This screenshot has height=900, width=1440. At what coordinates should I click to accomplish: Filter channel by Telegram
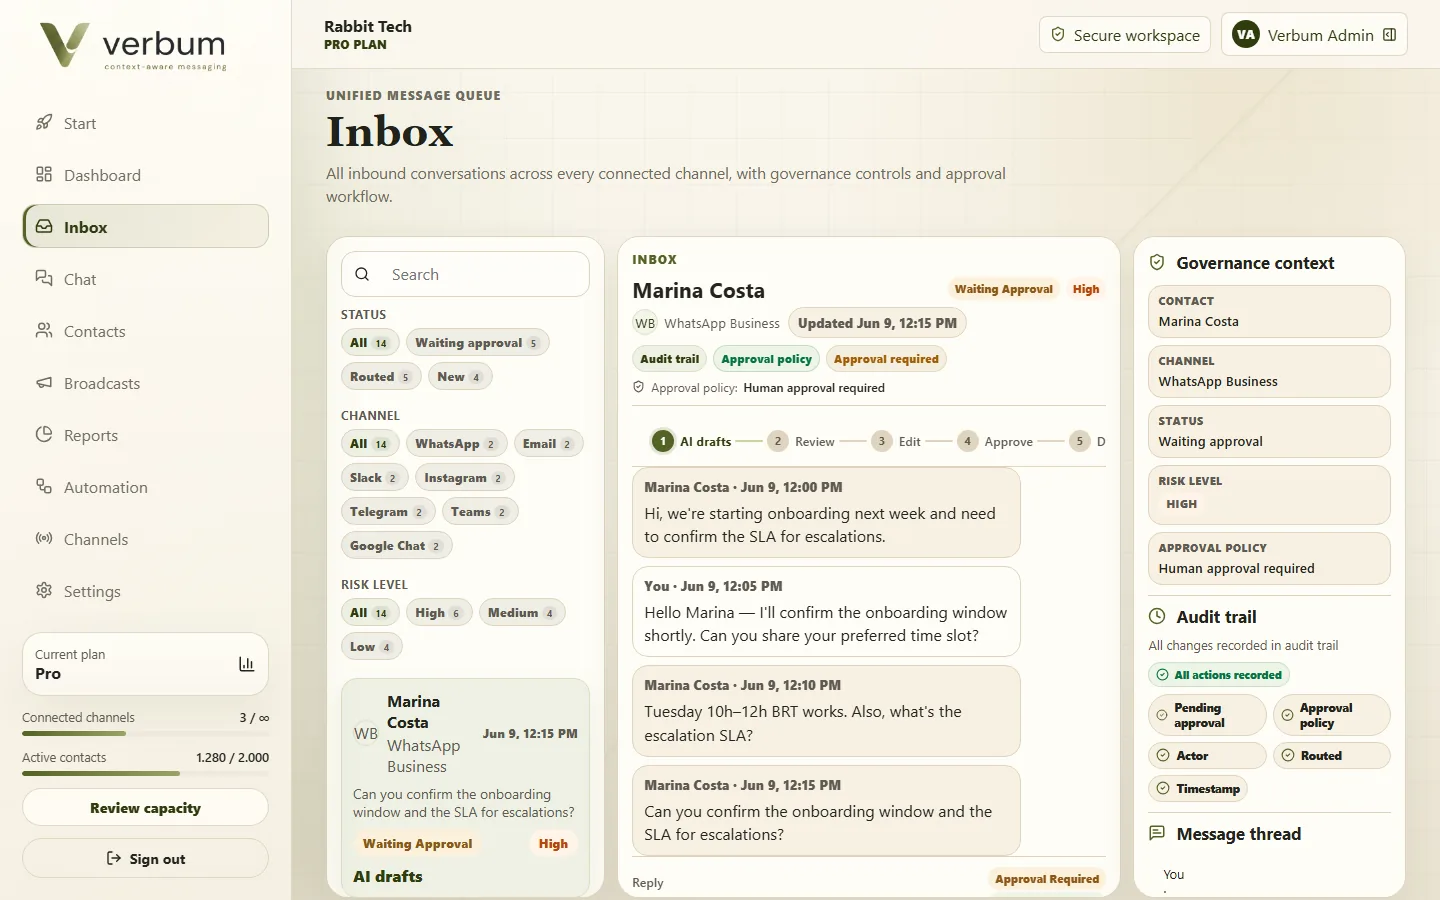pos(387,512)
